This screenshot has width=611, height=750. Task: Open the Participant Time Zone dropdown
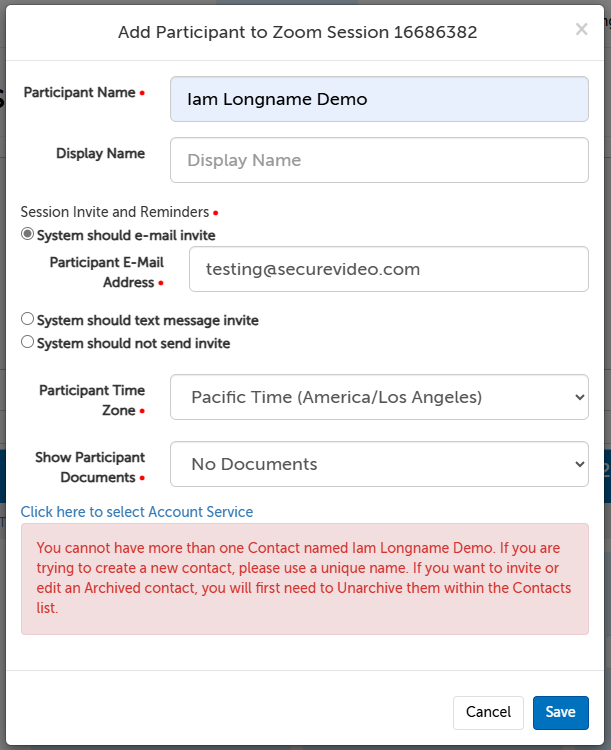(379, 397)
